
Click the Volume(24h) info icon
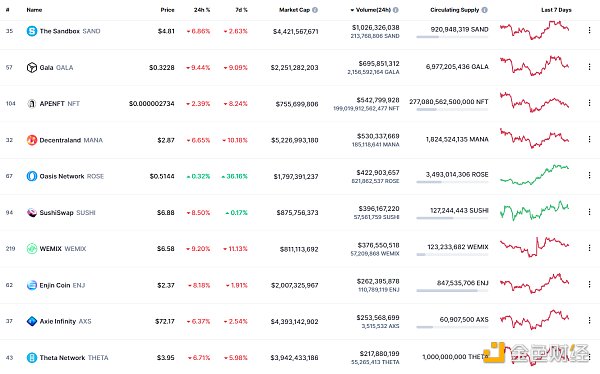coord(396,10)
